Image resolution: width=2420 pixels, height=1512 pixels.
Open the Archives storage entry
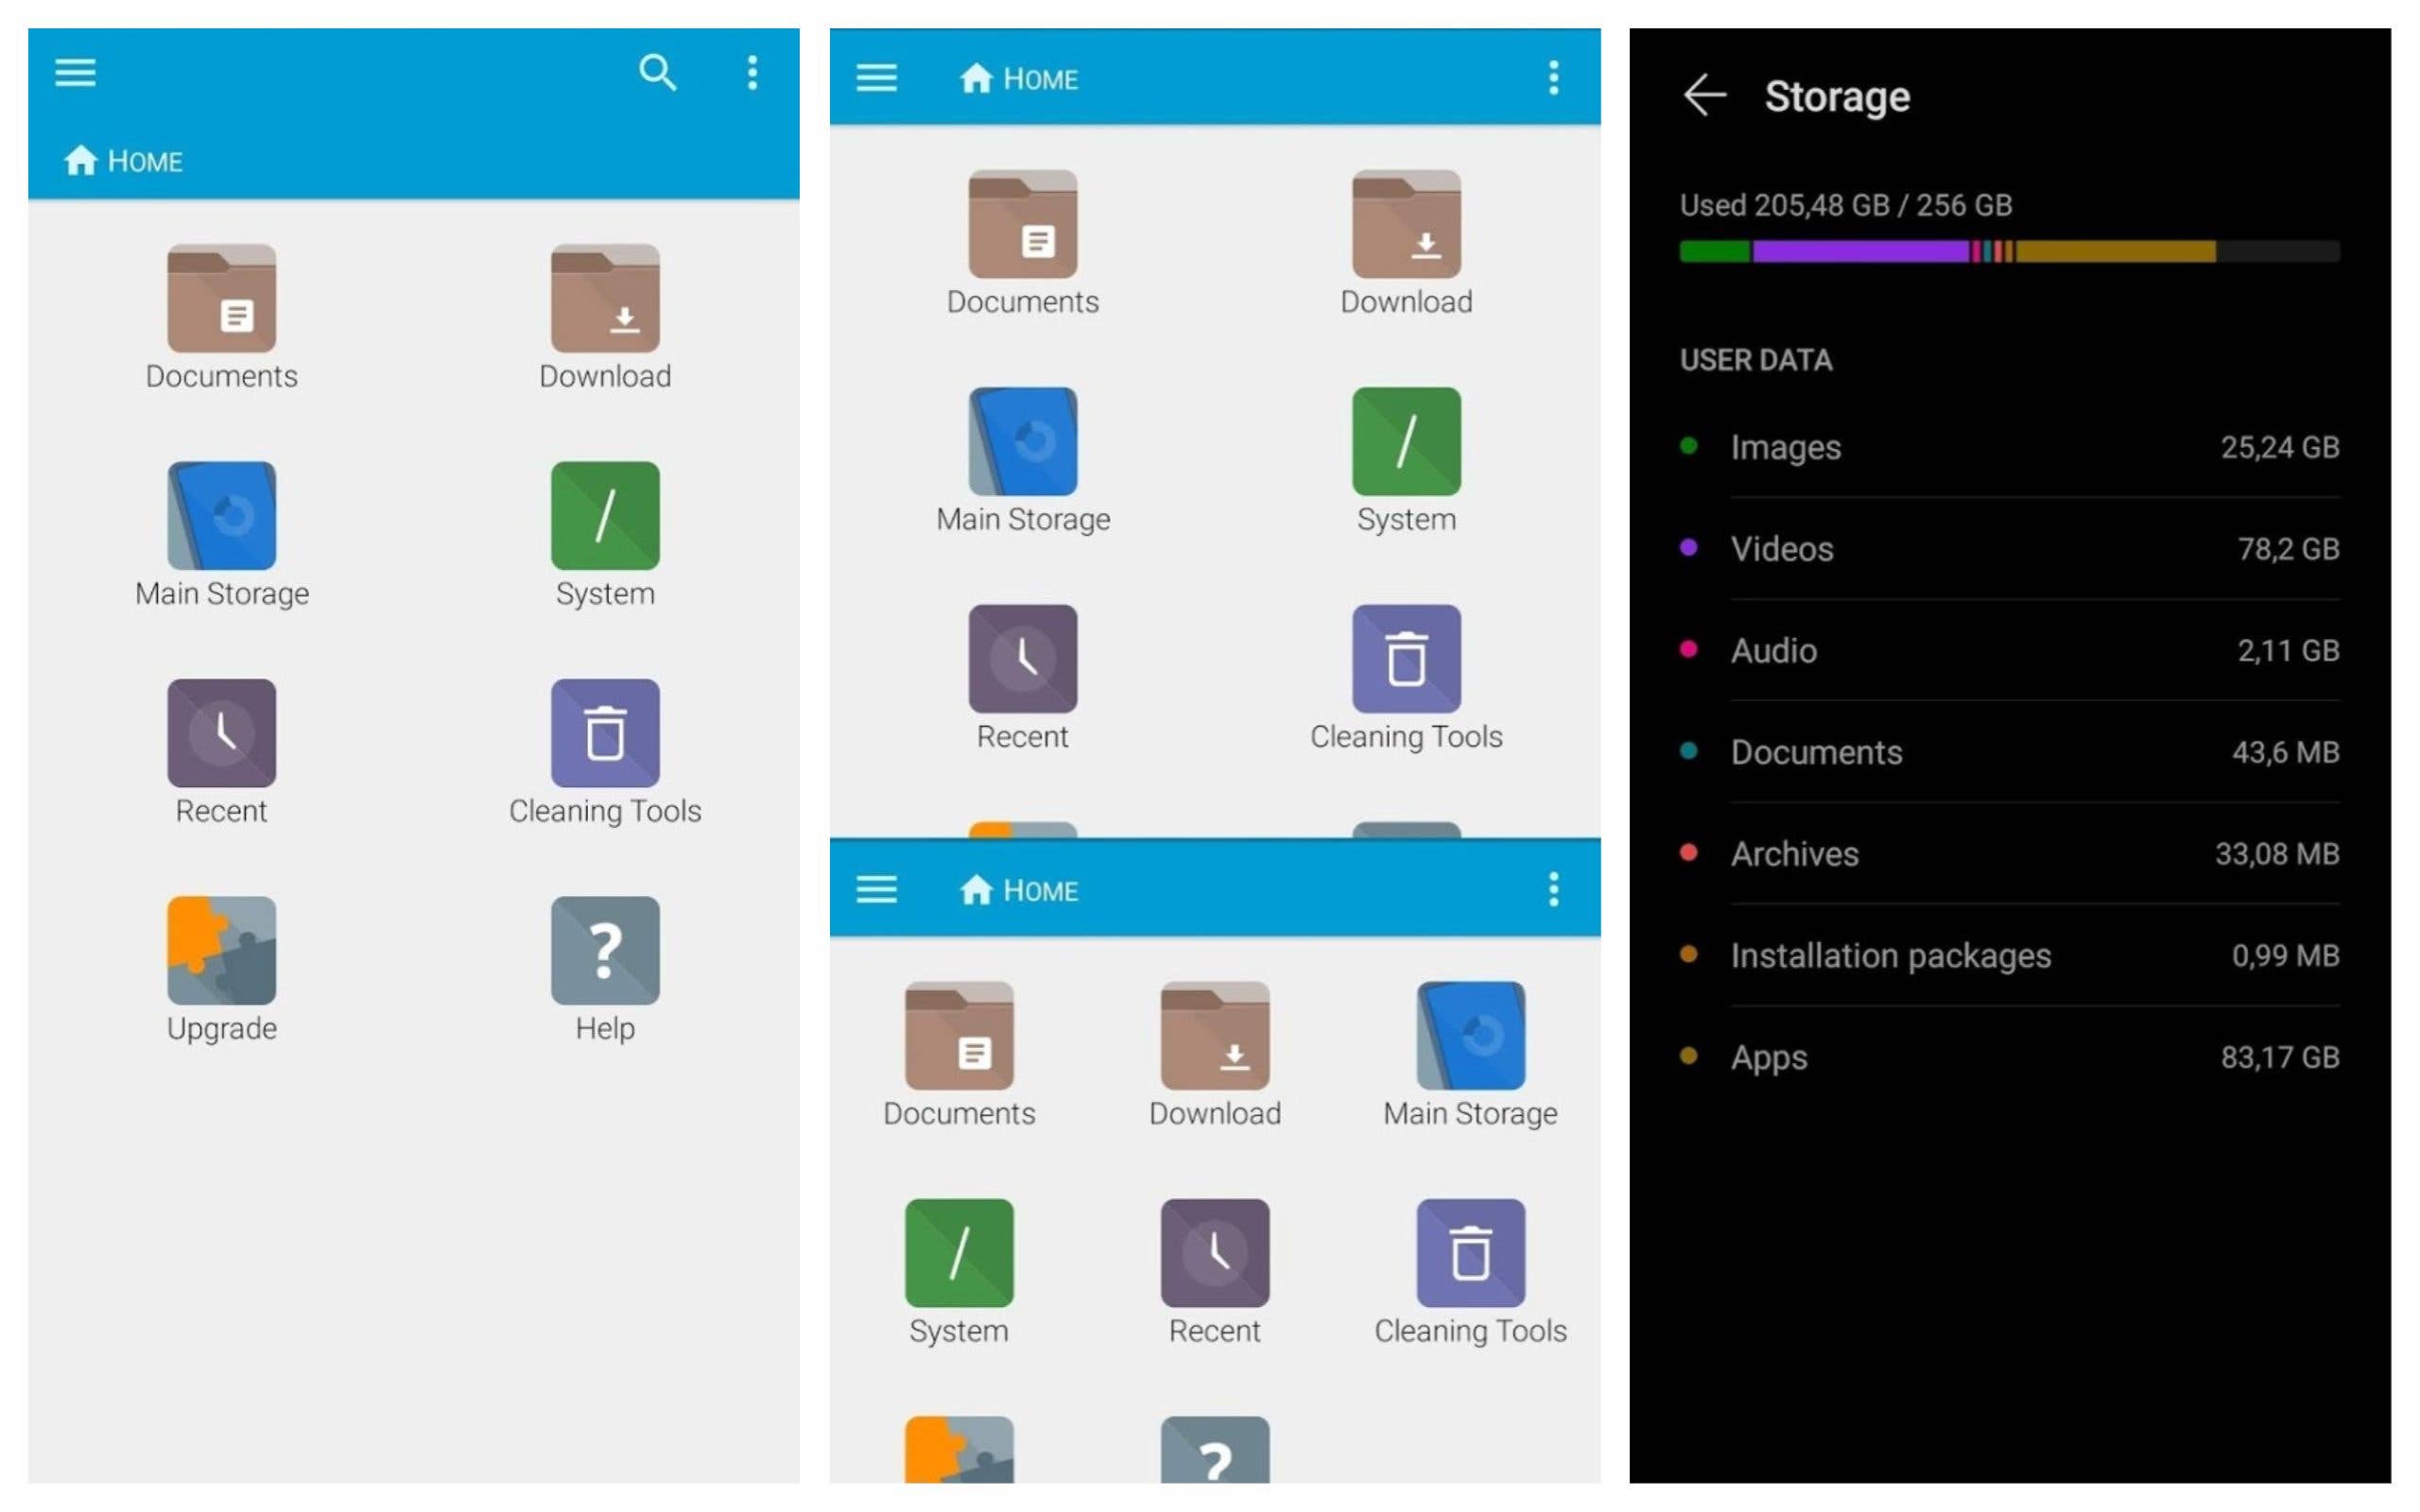(1794, 853)
